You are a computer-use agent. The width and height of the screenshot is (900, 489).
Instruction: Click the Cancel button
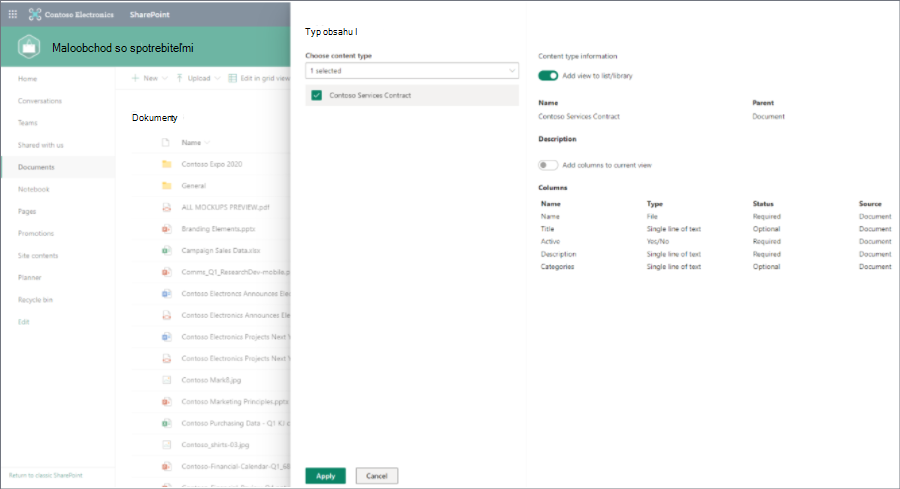point(377,476)
